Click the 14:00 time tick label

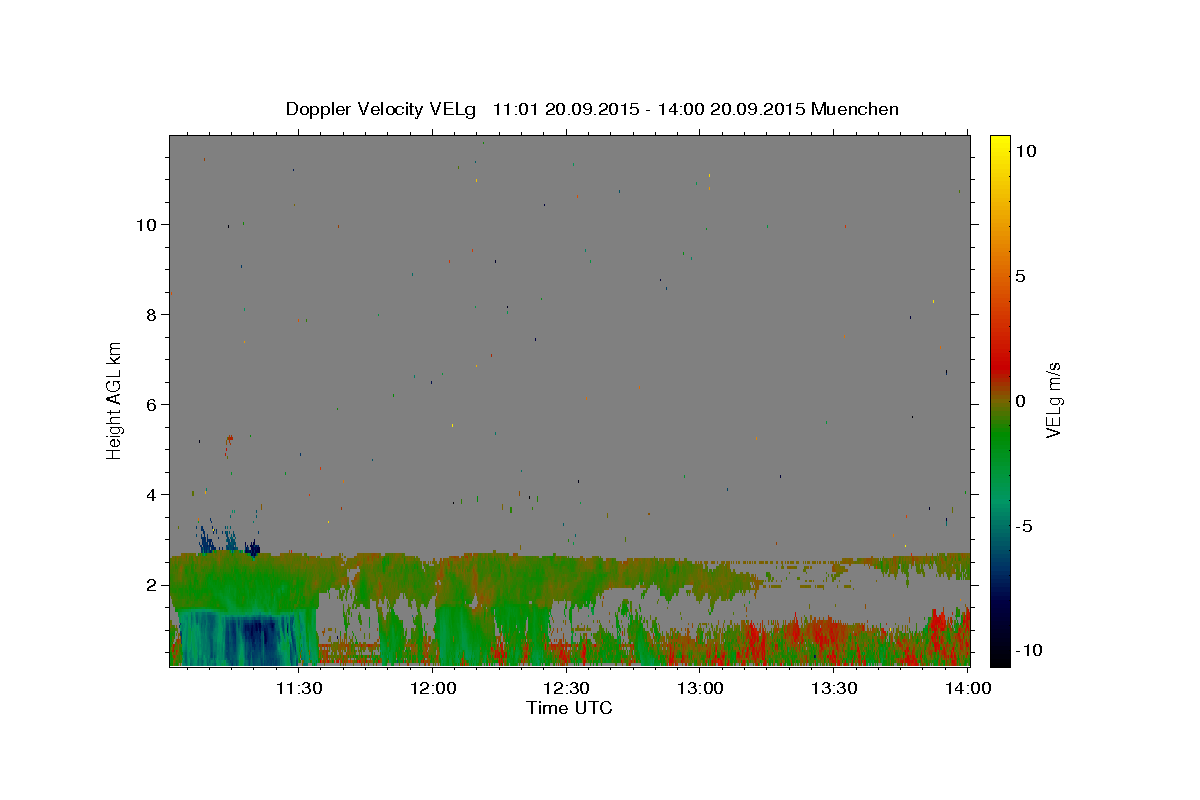(967, 688)
